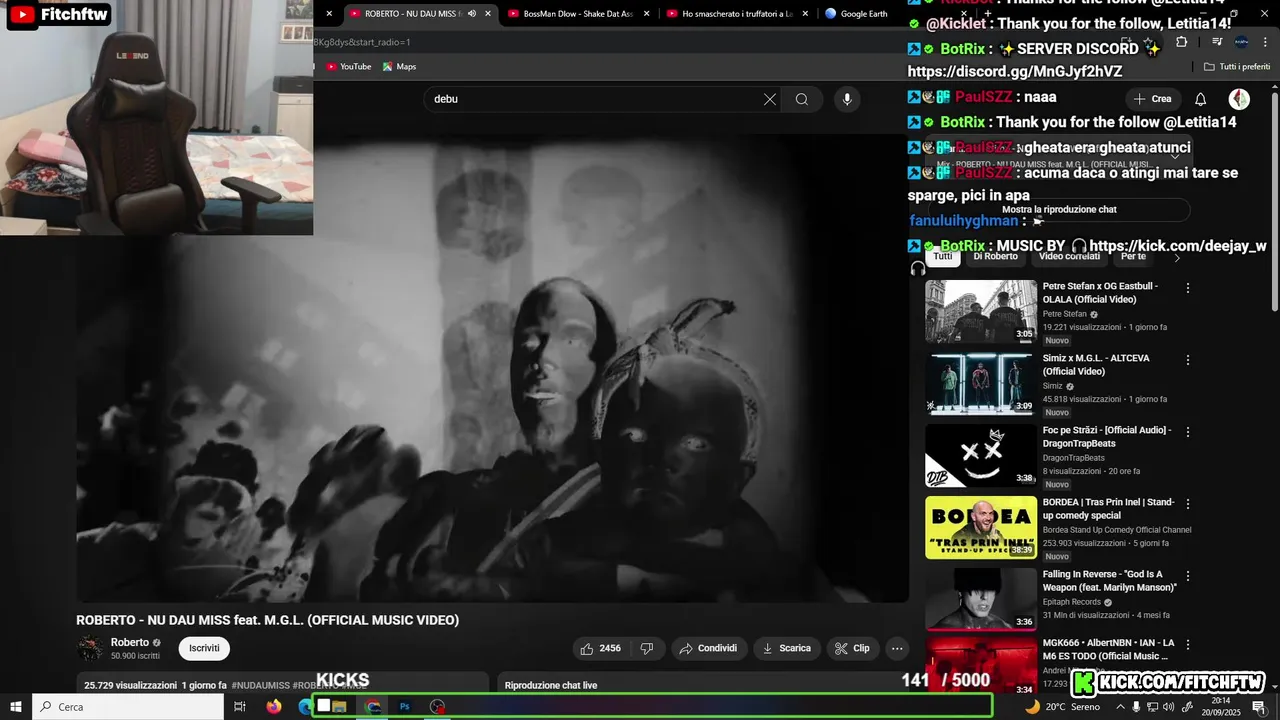Click the Crea create button

(1152, 99)
